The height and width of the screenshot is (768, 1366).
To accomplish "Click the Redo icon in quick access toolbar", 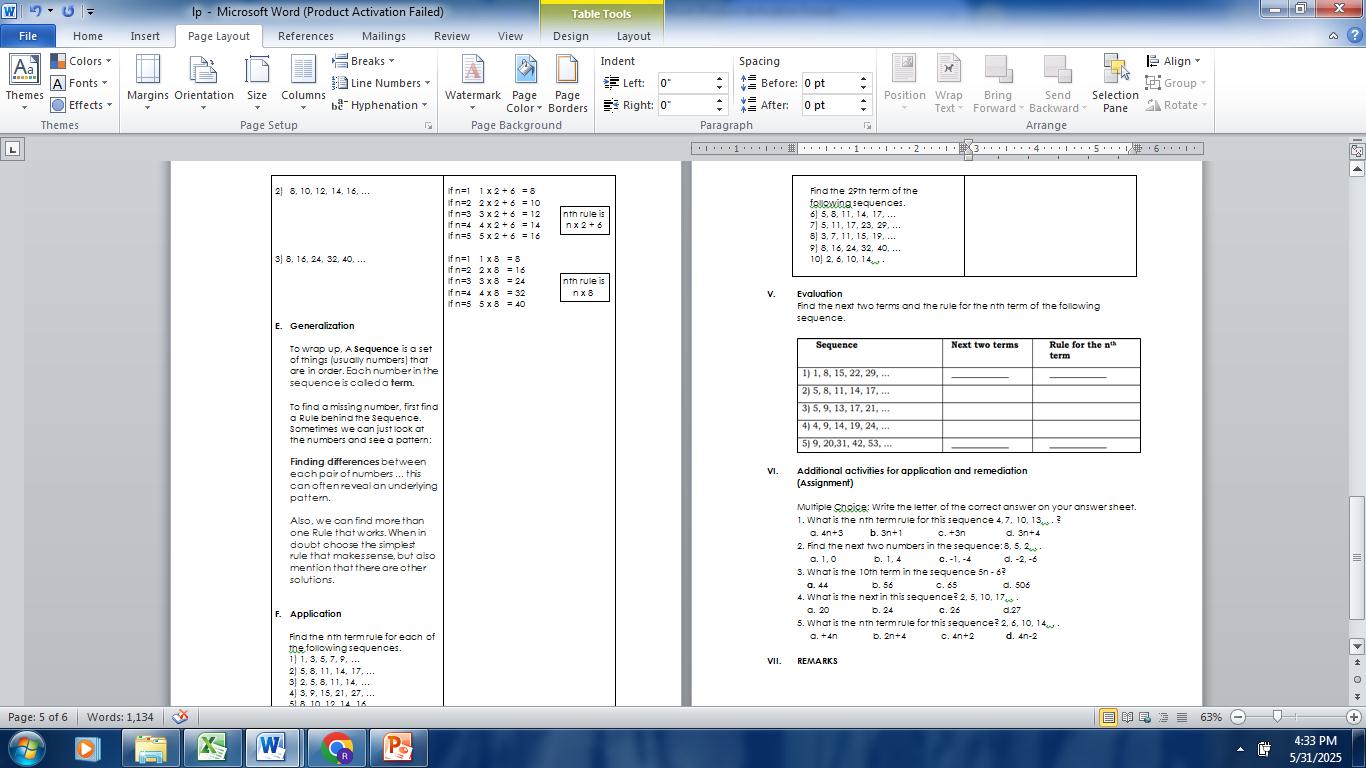I will tap(68, 11).
